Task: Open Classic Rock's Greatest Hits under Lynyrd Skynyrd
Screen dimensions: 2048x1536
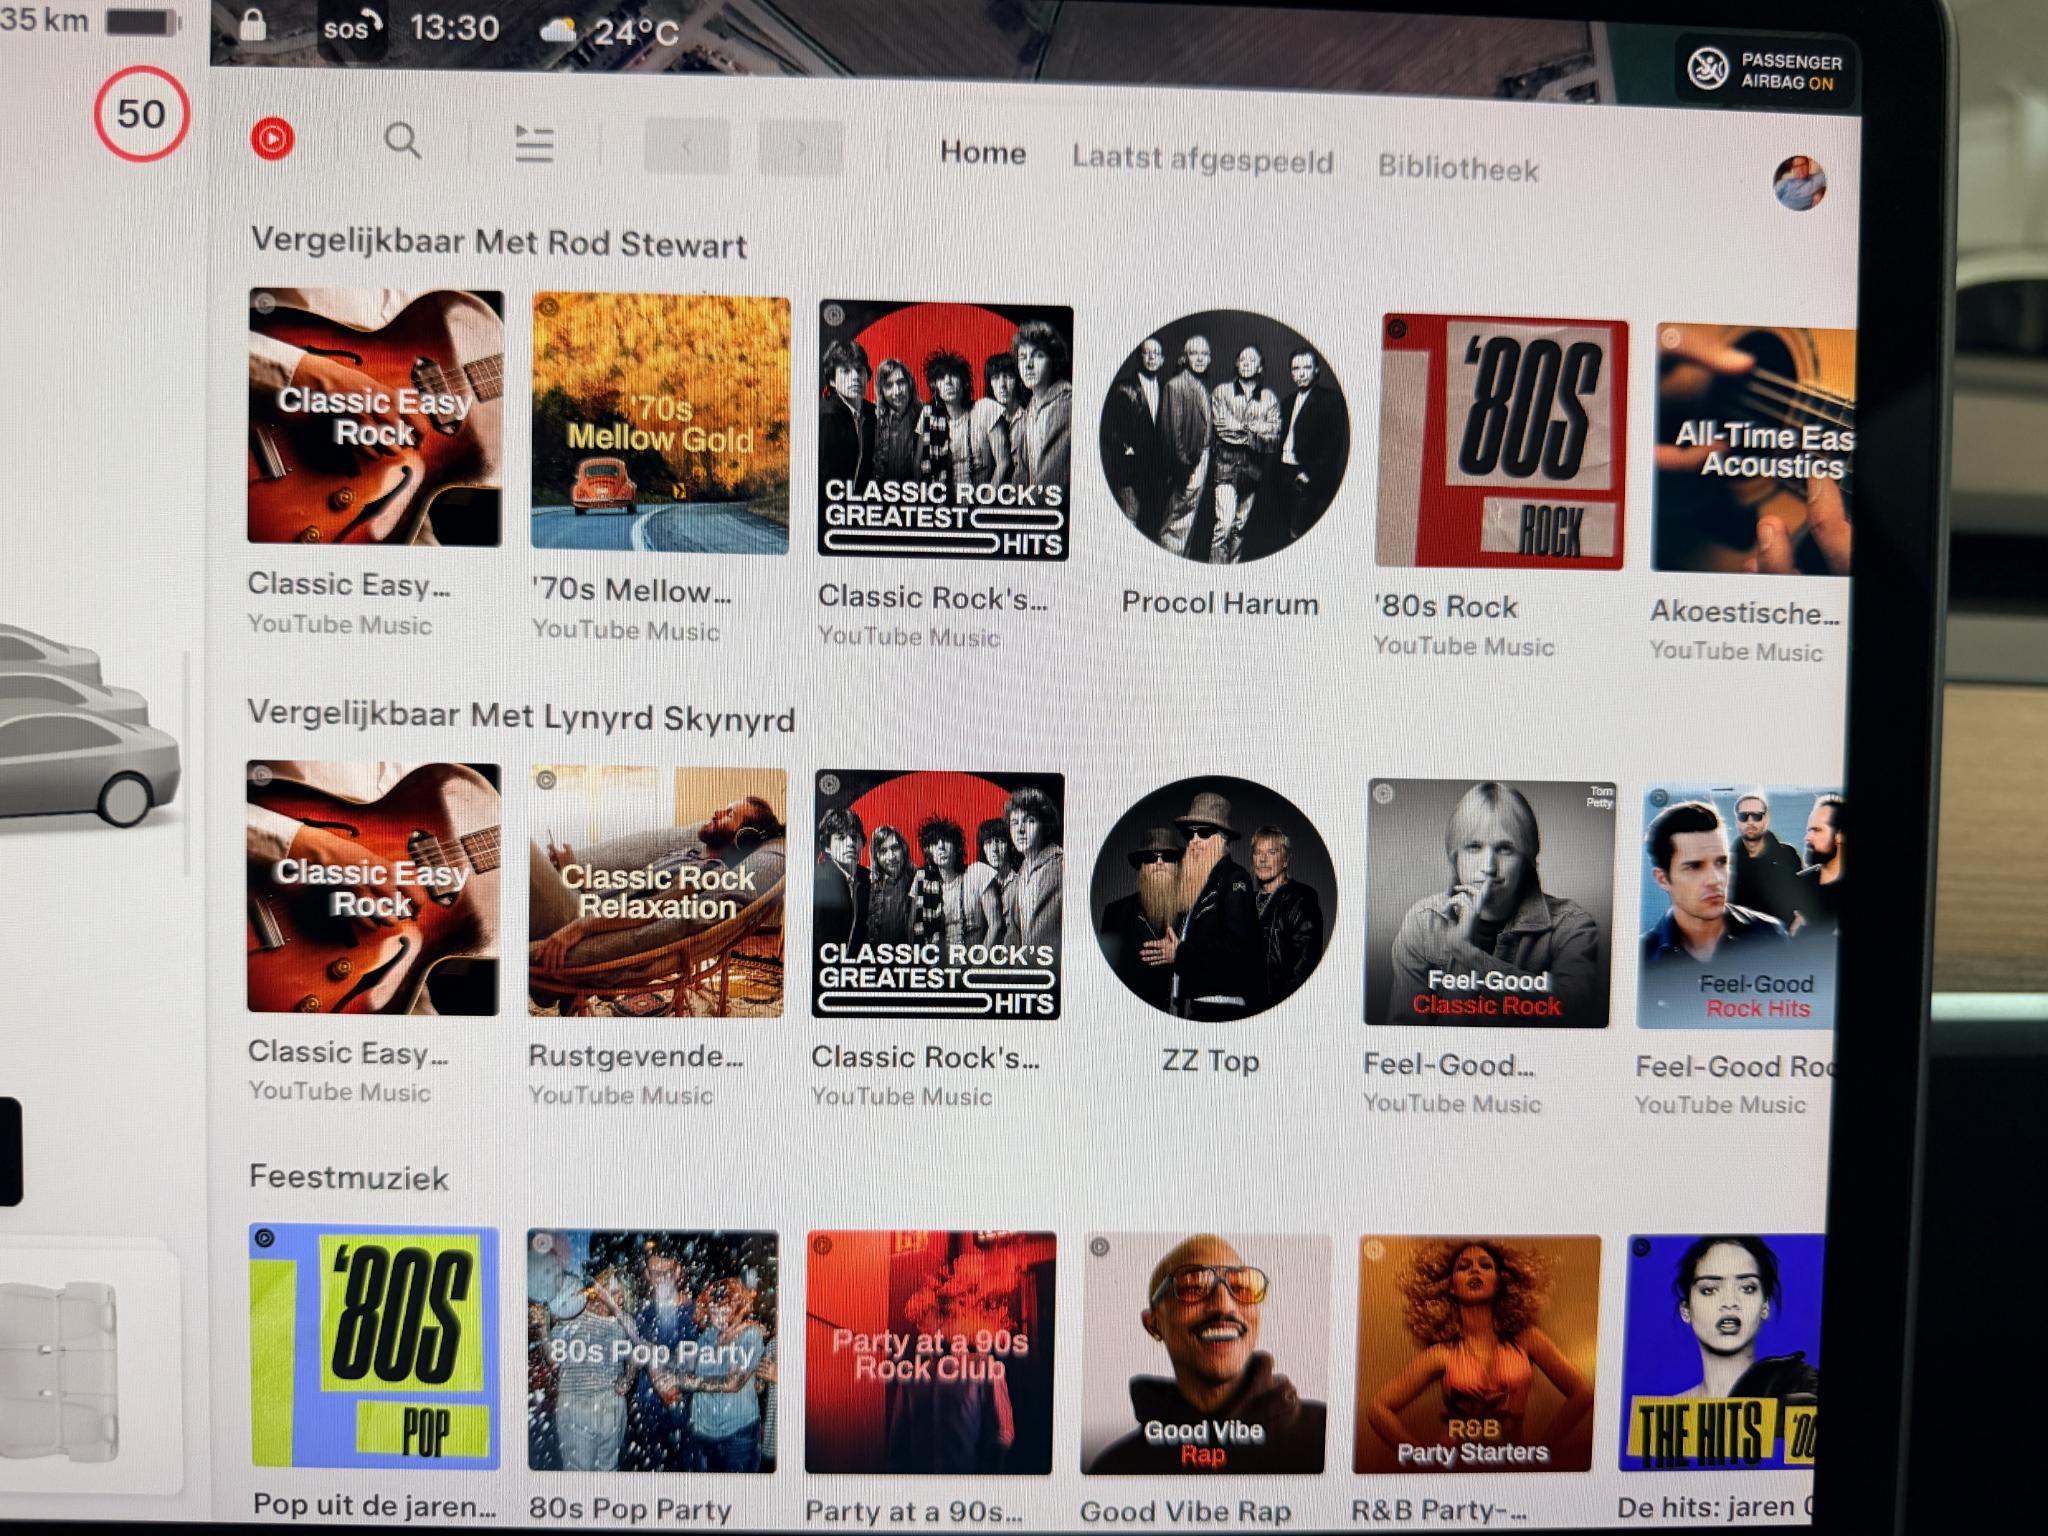Action: tap(938, 895)
